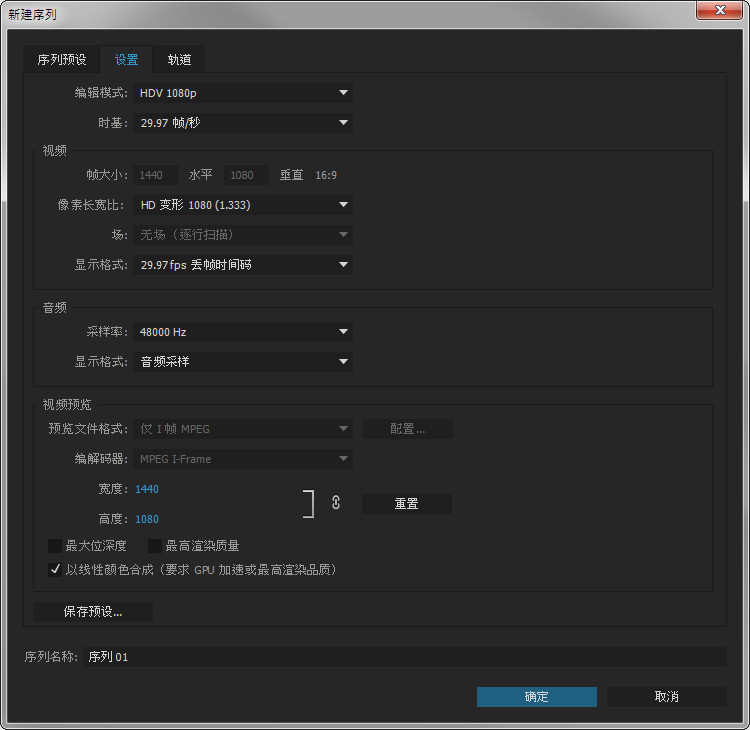Expand the 编解码器 MPEG I-Frame dropdown
The height and width of the screenshot is (730, 750).
click(243, 459)
